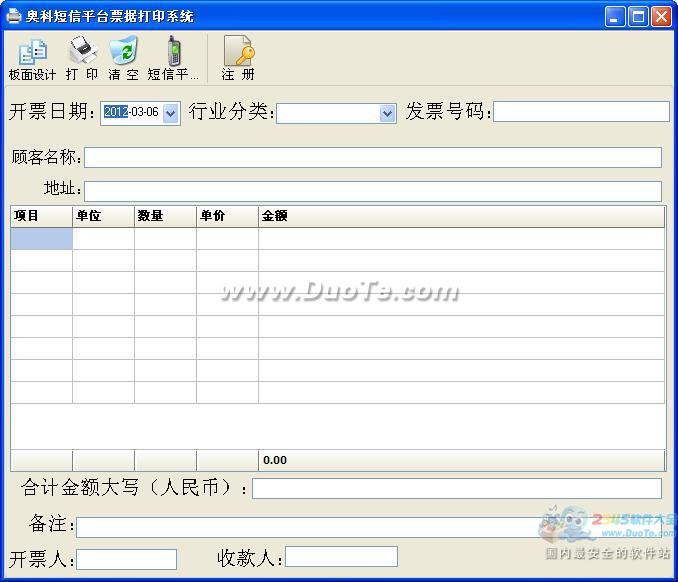The image size is (678, 582).
Task: Click the 项目 column header
Action: click(42, 216)
